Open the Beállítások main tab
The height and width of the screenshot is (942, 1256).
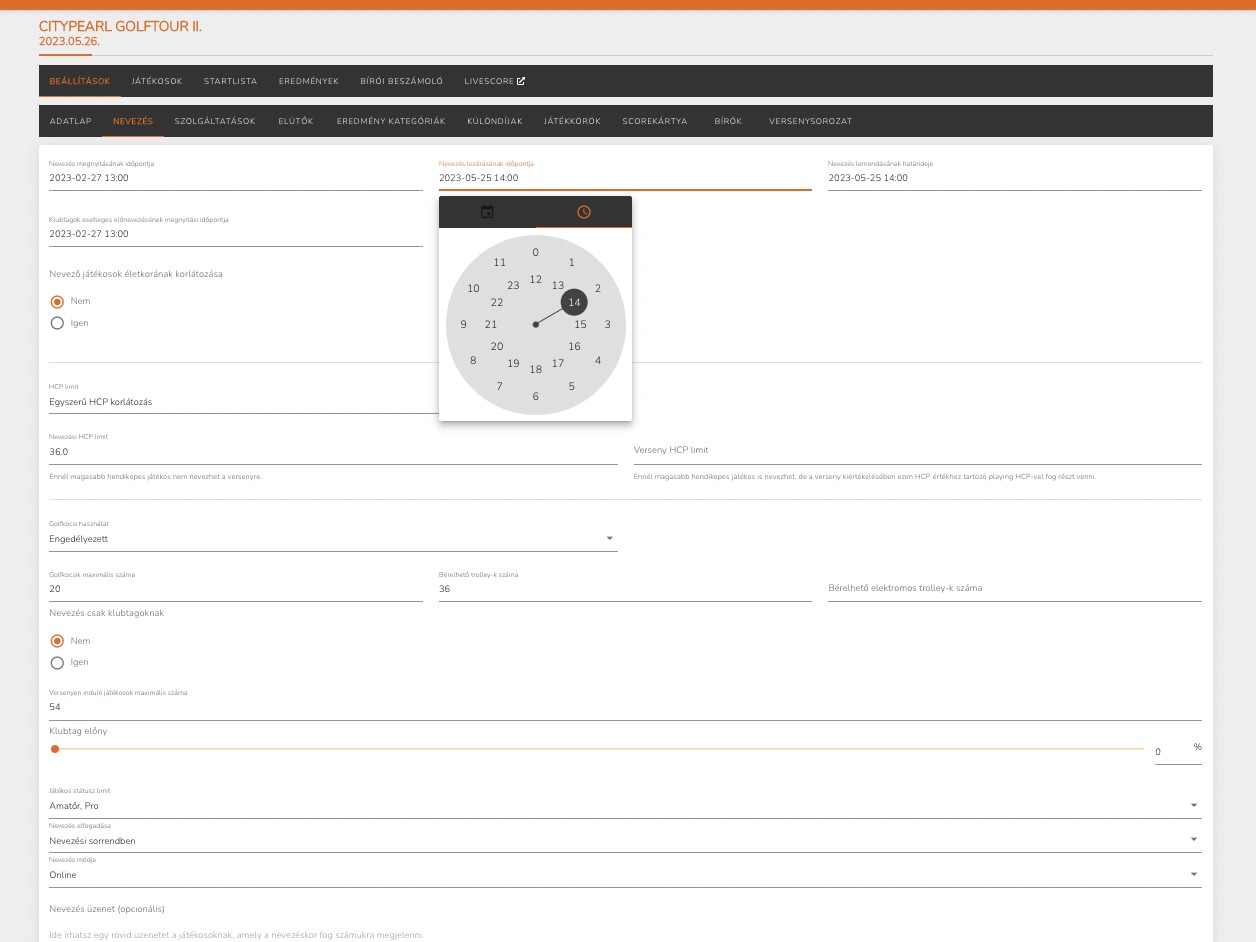[x=80, y=81]
